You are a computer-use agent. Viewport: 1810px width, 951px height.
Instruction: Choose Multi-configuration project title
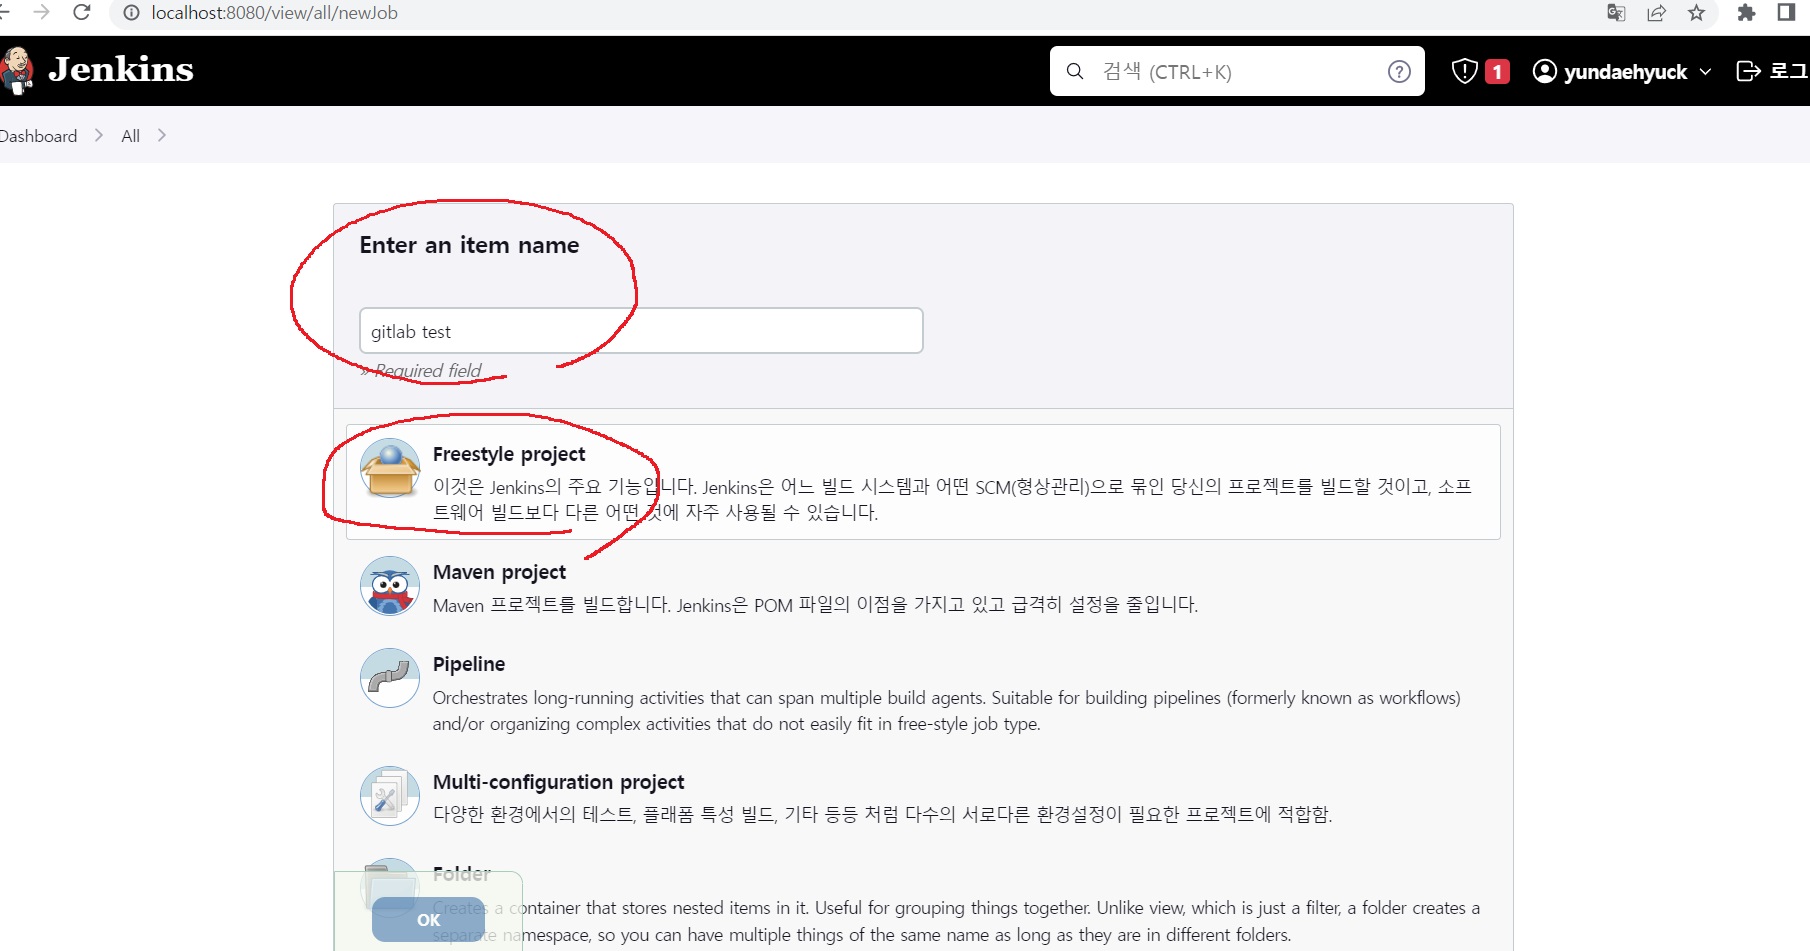tap(558, 782)
